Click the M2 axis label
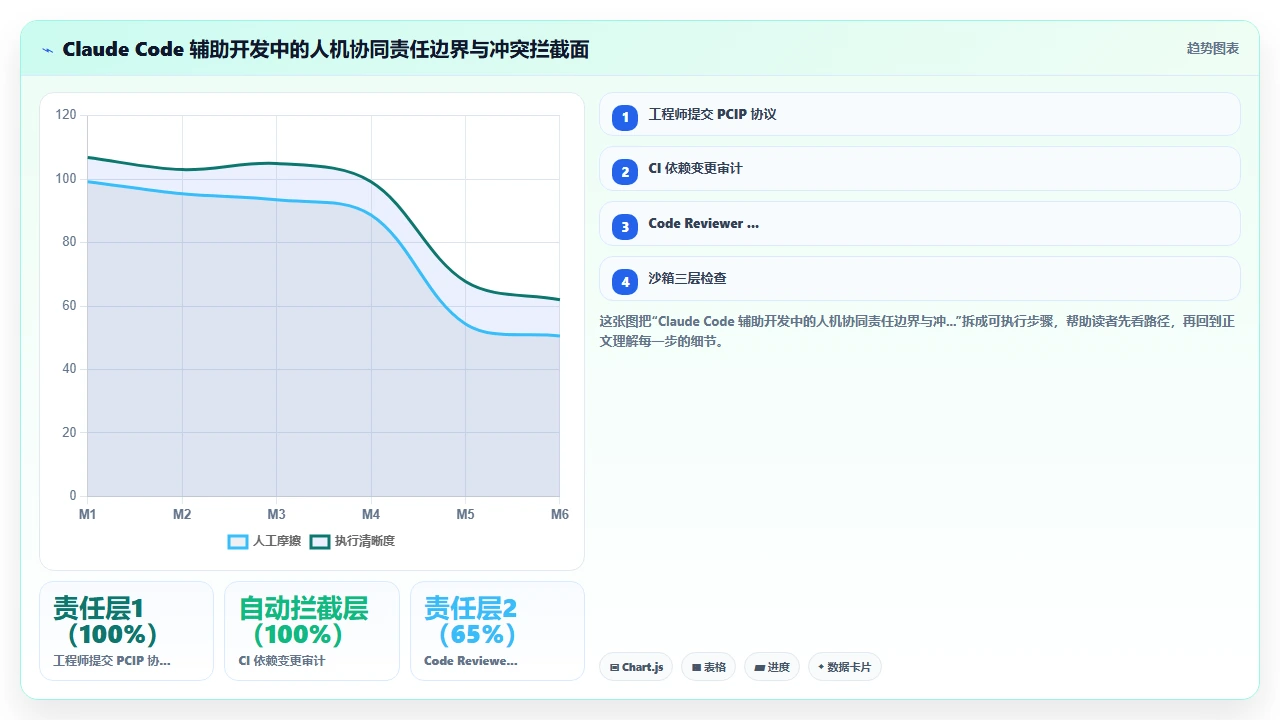The image size is (1280, 720). pyautogui.click(x=182, y=514)
